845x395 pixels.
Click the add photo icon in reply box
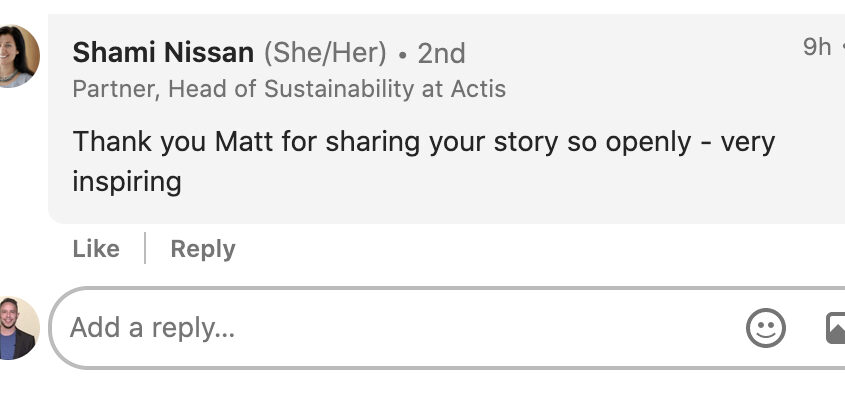coord(836,328)
